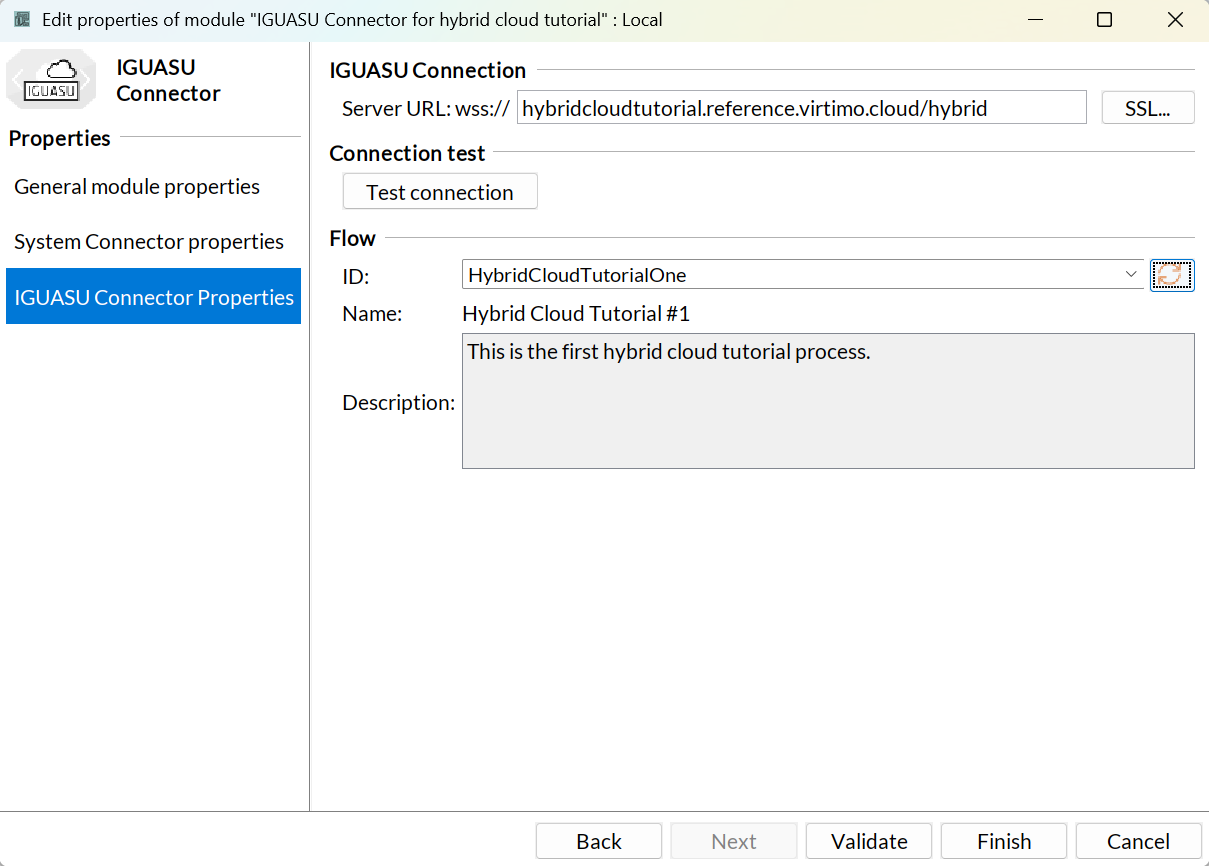Screen dimensions: 1209x866
Task: Minimize the dialog window
Action: point(1034,20)
